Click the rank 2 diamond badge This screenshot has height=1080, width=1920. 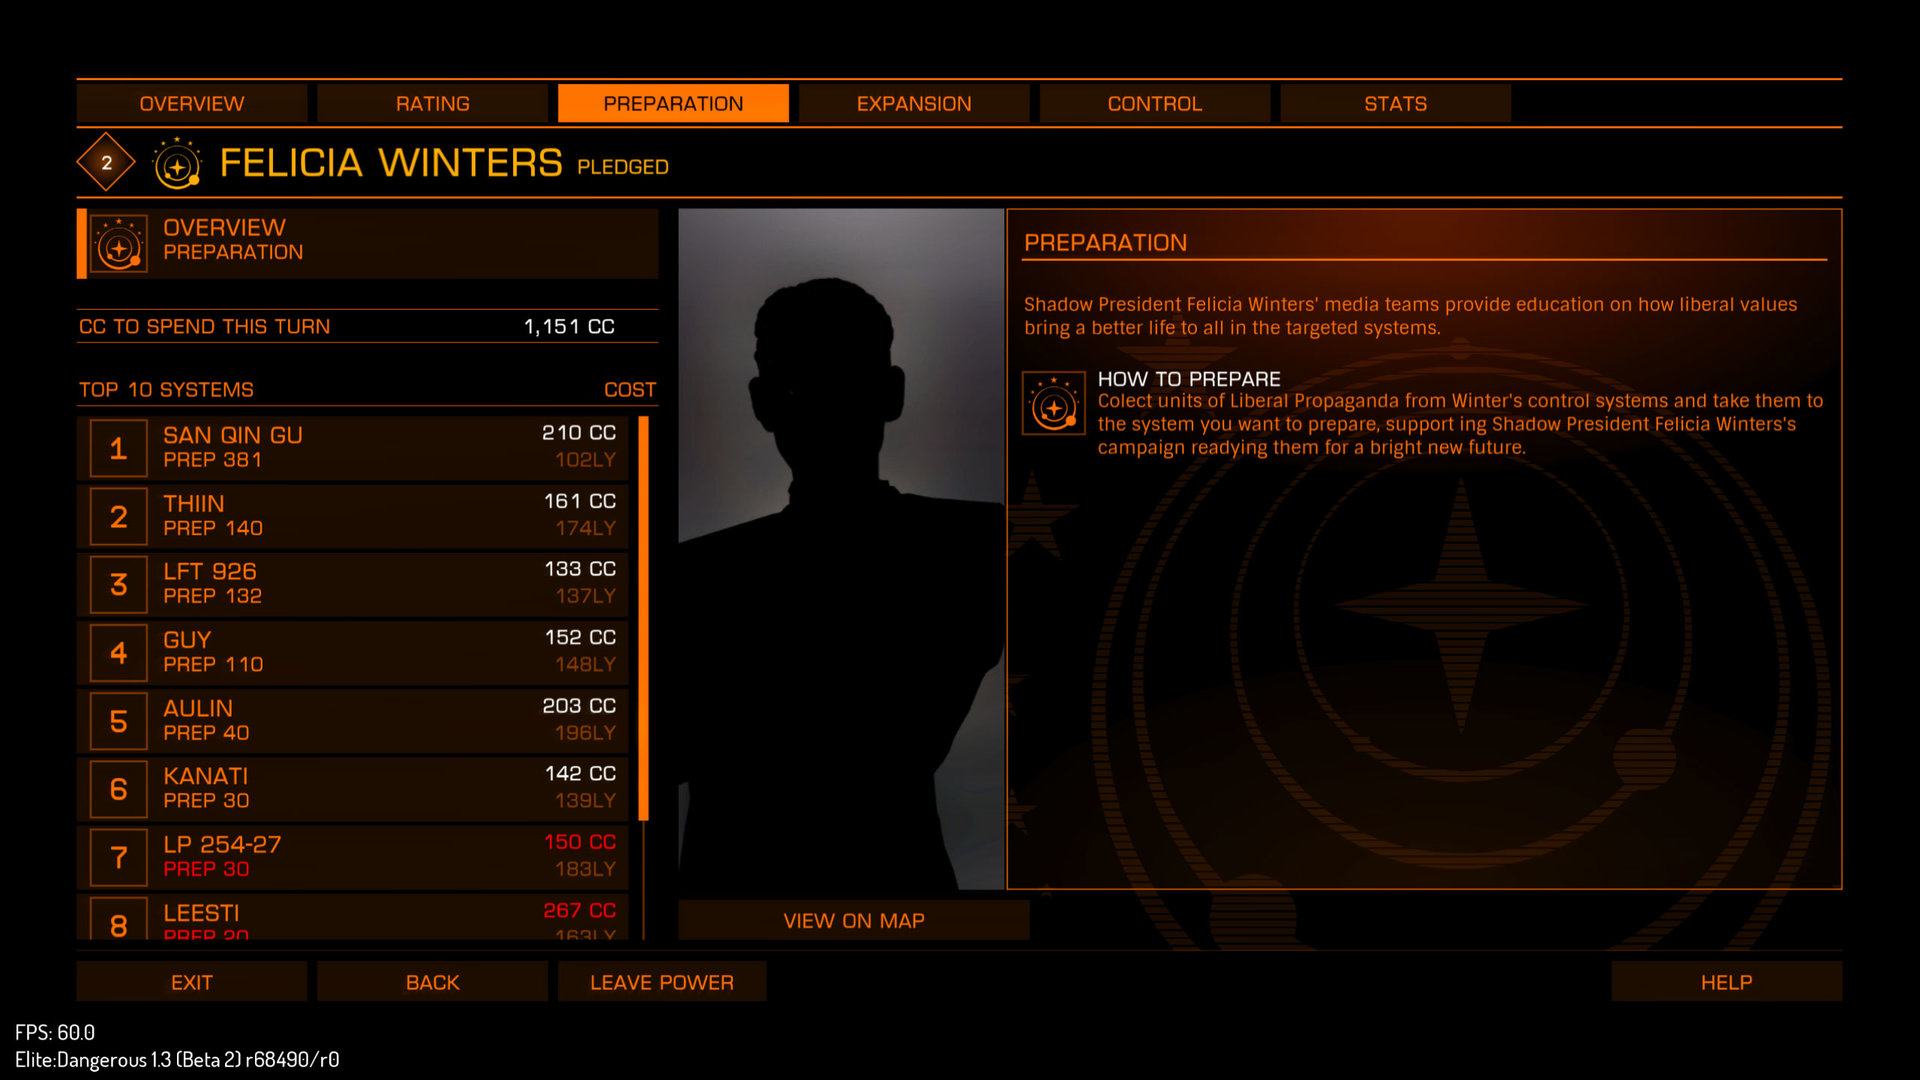pos(106,162)
